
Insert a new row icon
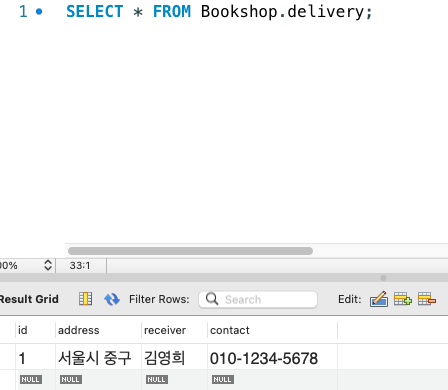tap(403, 299)
